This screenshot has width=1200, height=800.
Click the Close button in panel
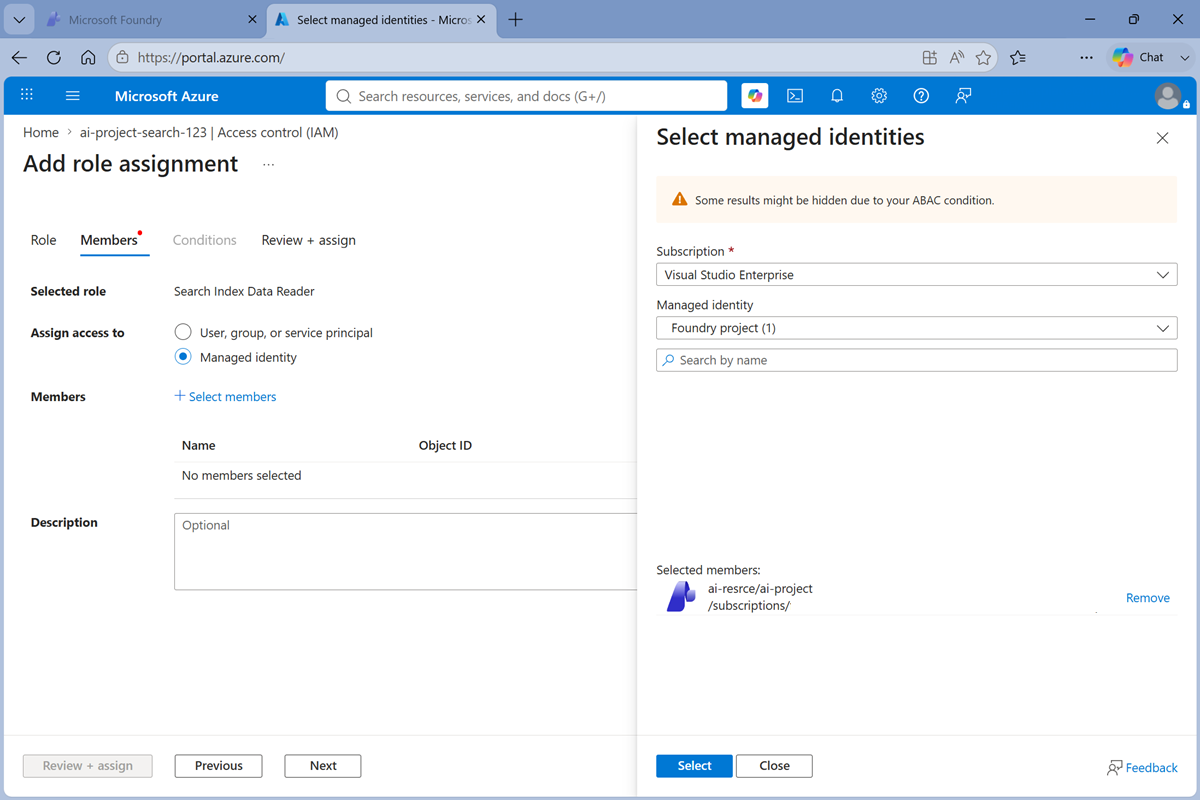pyautogui.click(x=774, y=766)
